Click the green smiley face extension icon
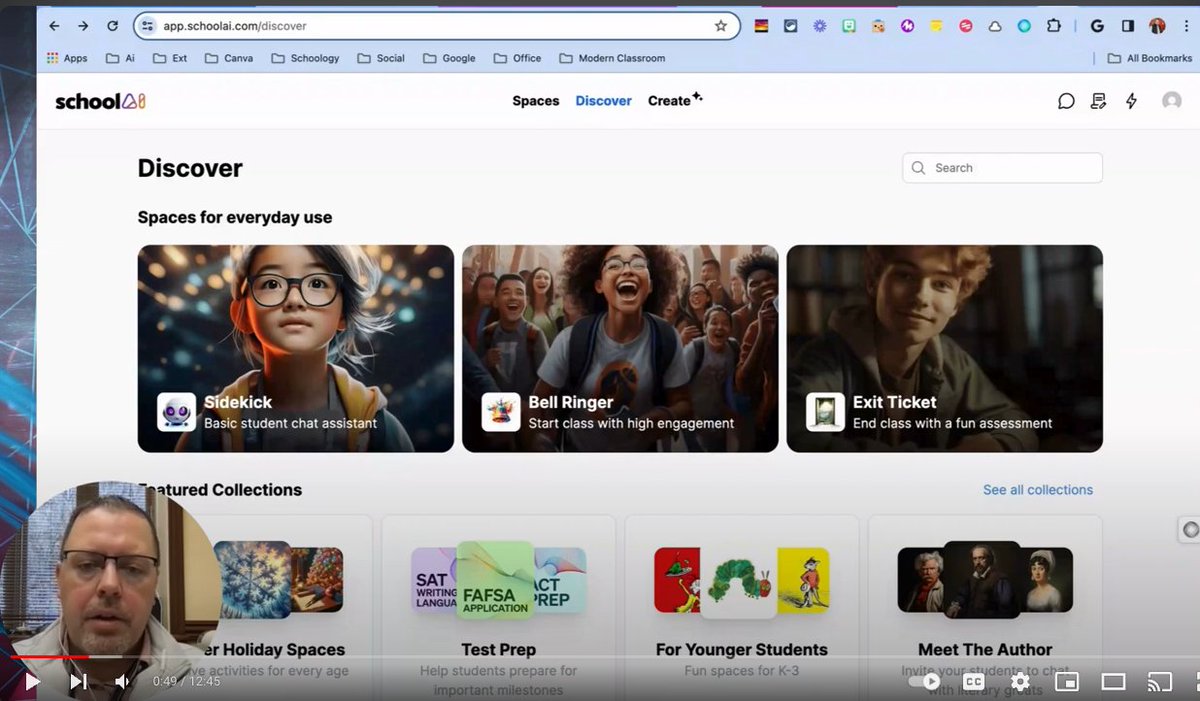1200x701 pixels. click(x=849, y=26)
